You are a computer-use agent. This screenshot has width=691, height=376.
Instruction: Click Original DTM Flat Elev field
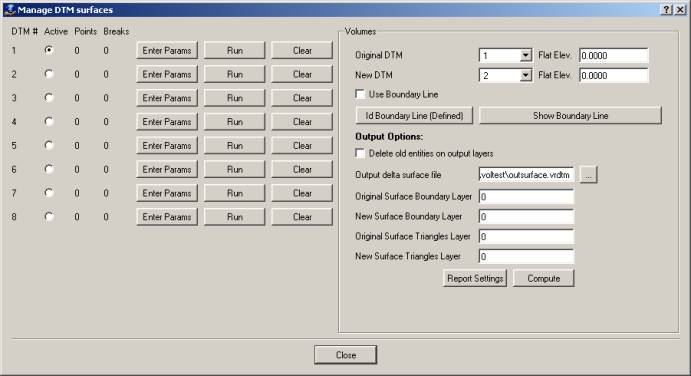(x=613, y=55)
